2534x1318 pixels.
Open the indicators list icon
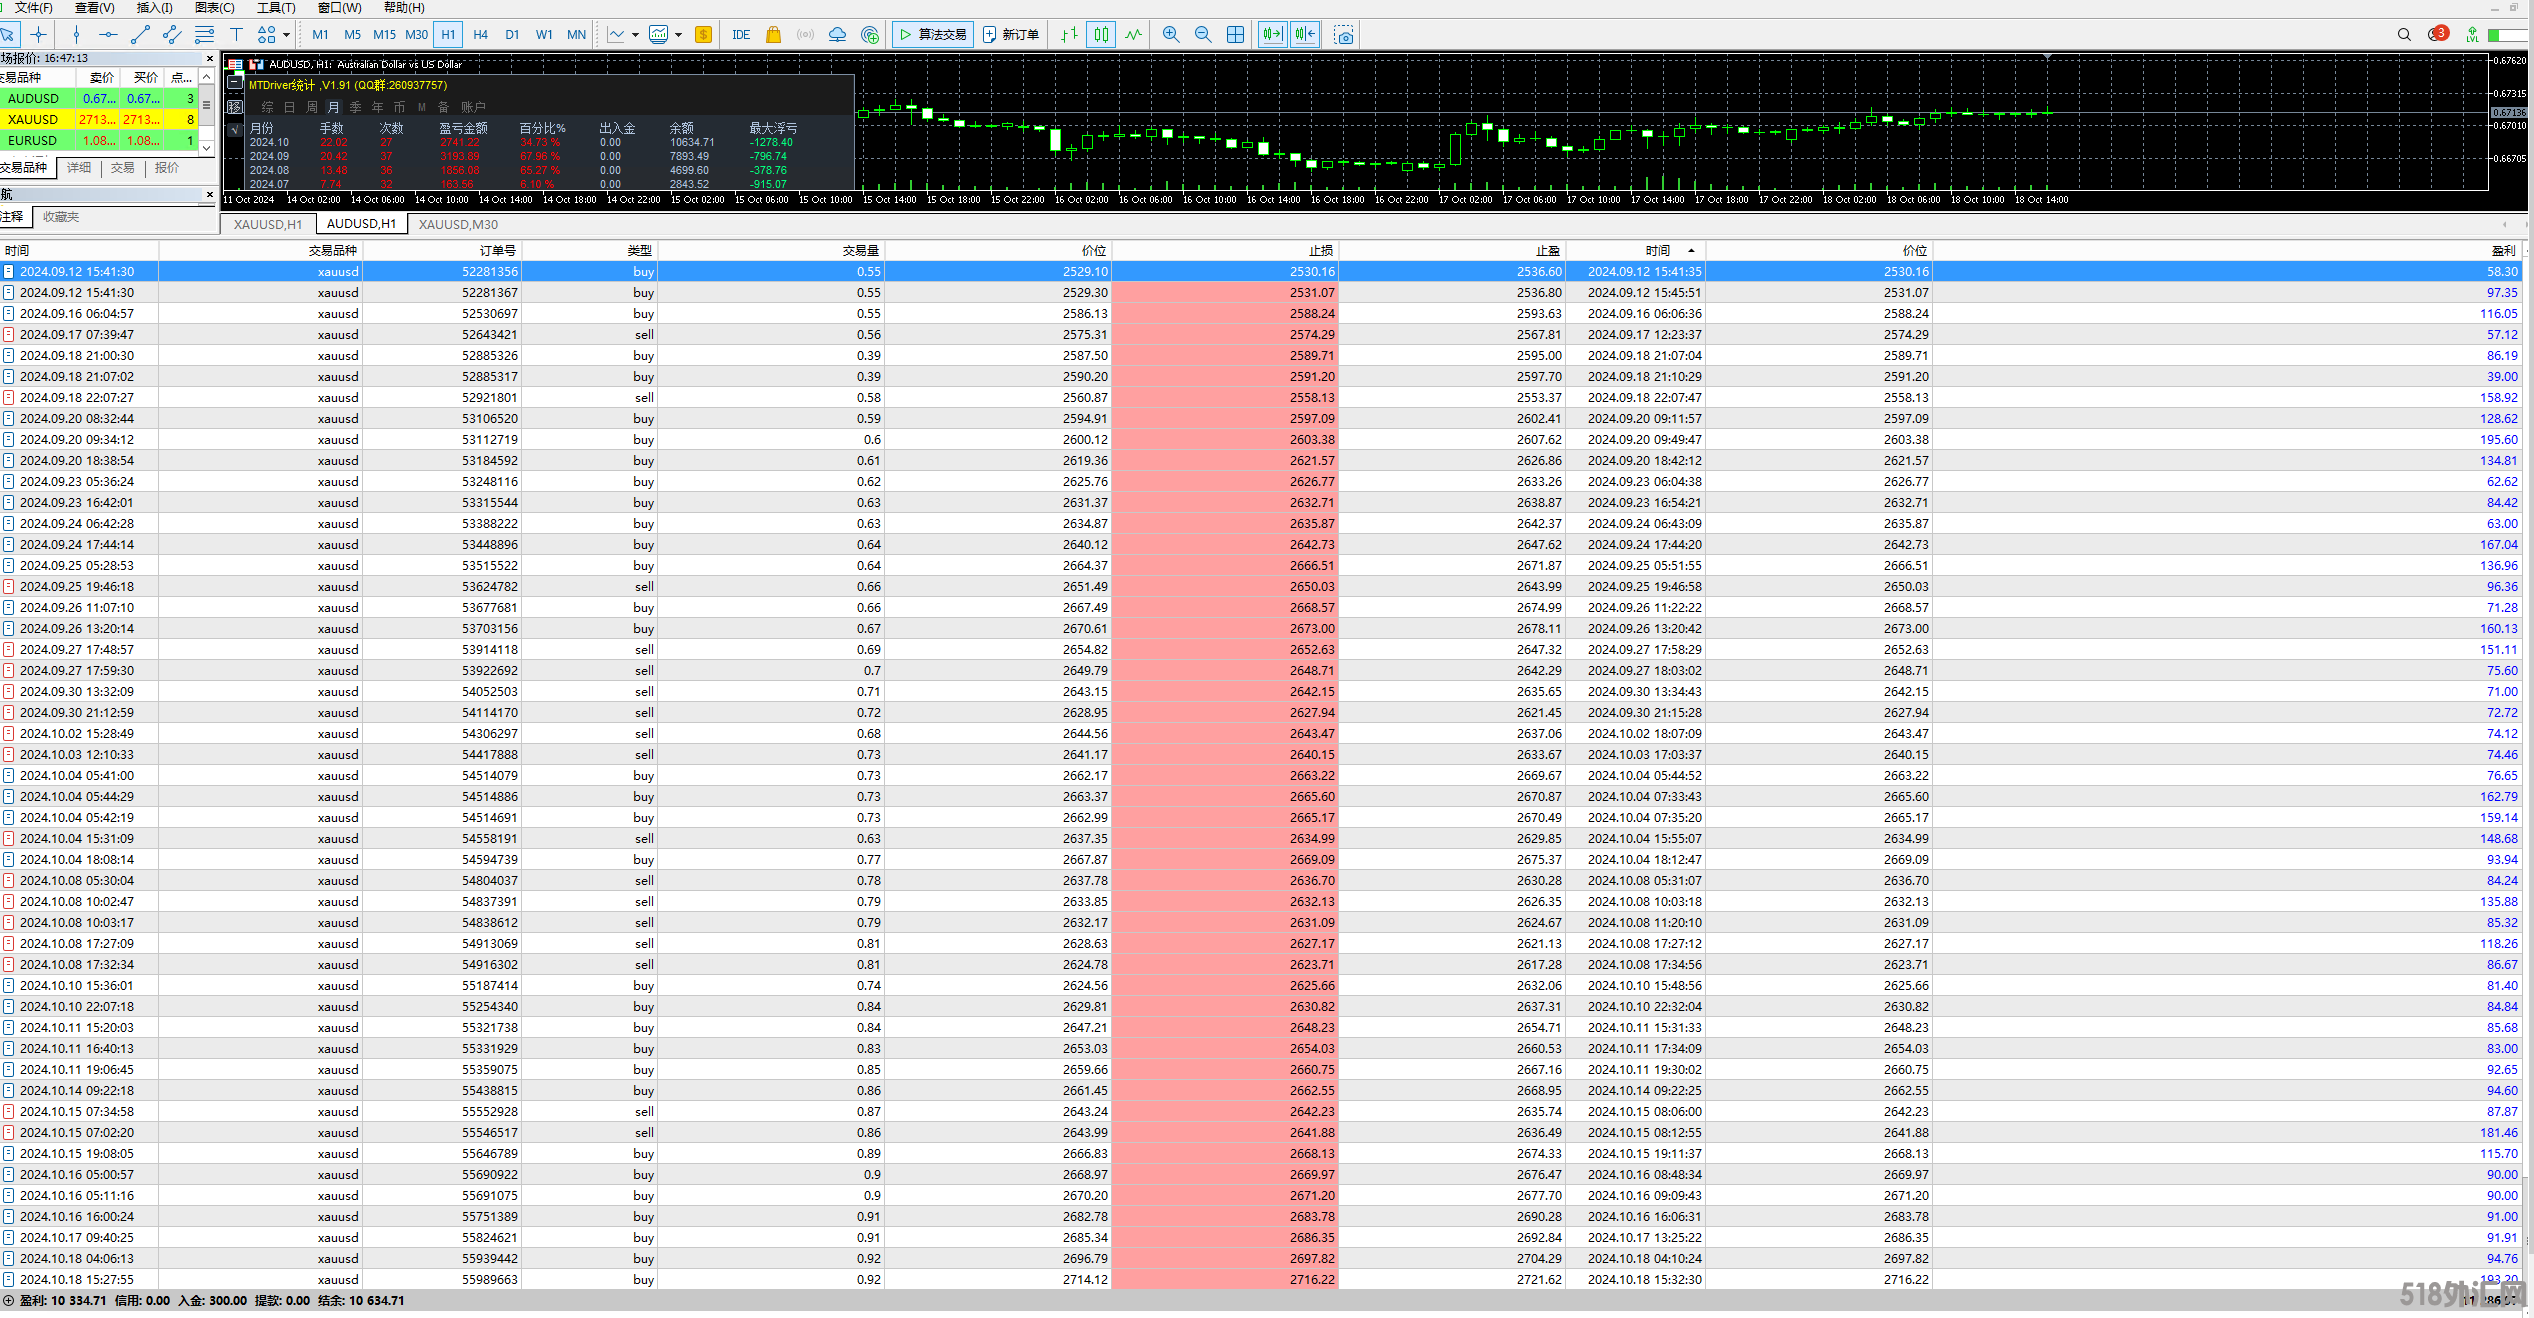pyautogui.click(x=658, y=34)
